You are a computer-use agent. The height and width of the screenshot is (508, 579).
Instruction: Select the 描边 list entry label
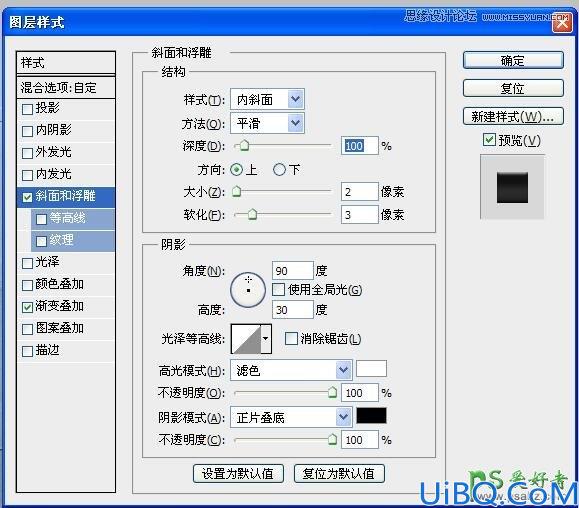[x=47, y=350]
